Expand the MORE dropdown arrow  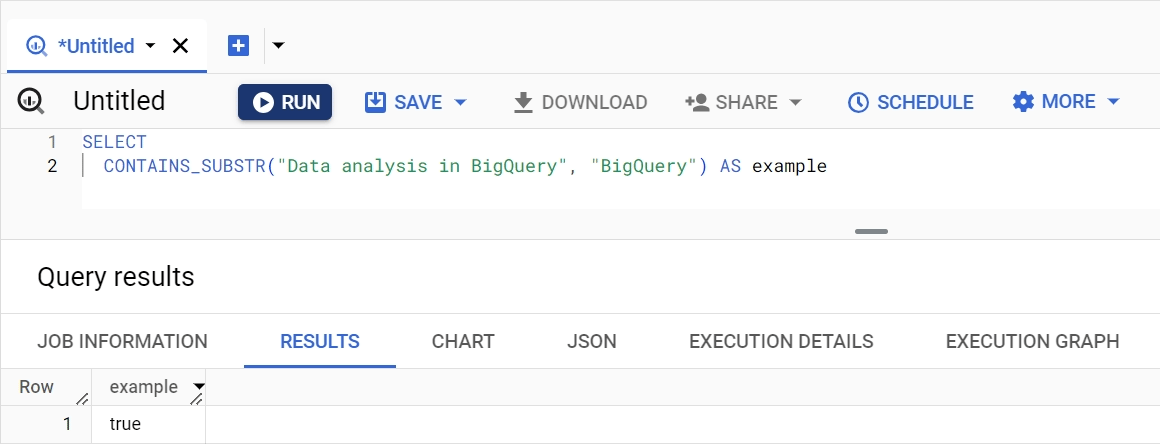tap(1113, 101)
